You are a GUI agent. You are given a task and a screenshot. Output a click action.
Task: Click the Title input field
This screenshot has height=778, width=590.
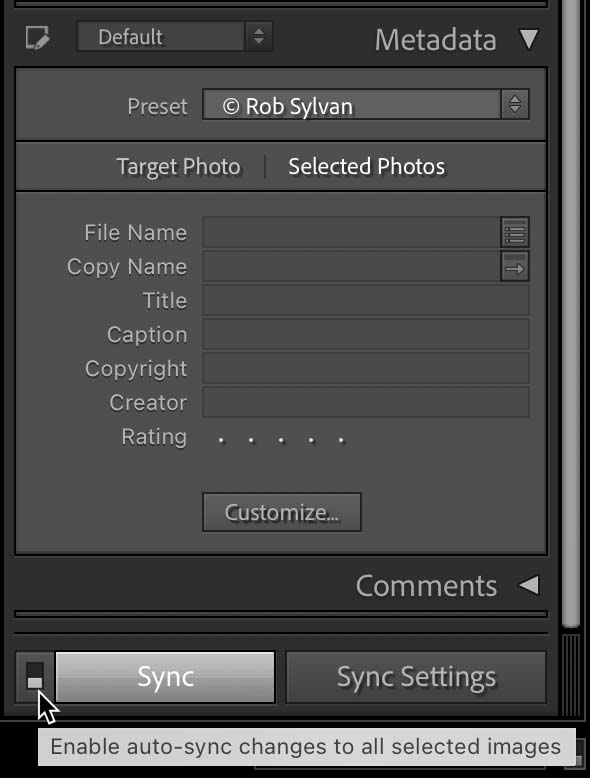(366, 300)
